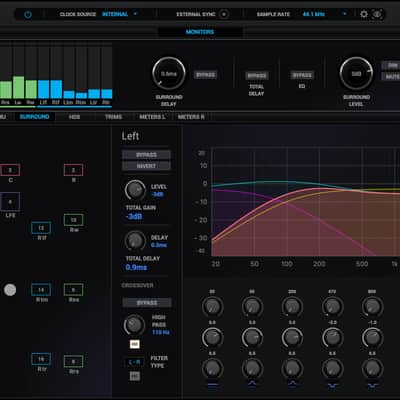Open the Clock Source dropdown arrow
Viewport: 400px width, 400px height.
pyautogui.click(x=135, y=14)
